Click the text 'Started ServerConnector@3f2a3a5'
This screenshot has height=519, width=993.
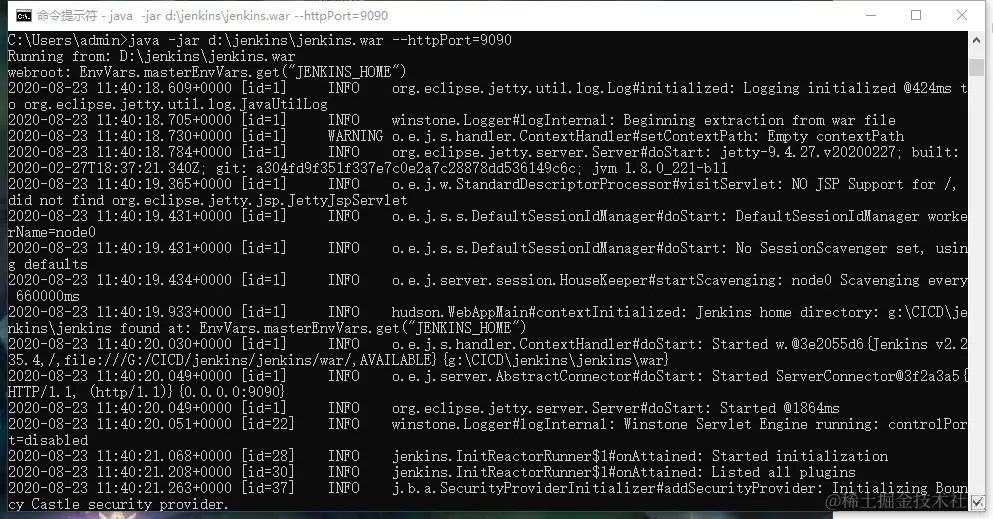(x=835, y=375)
